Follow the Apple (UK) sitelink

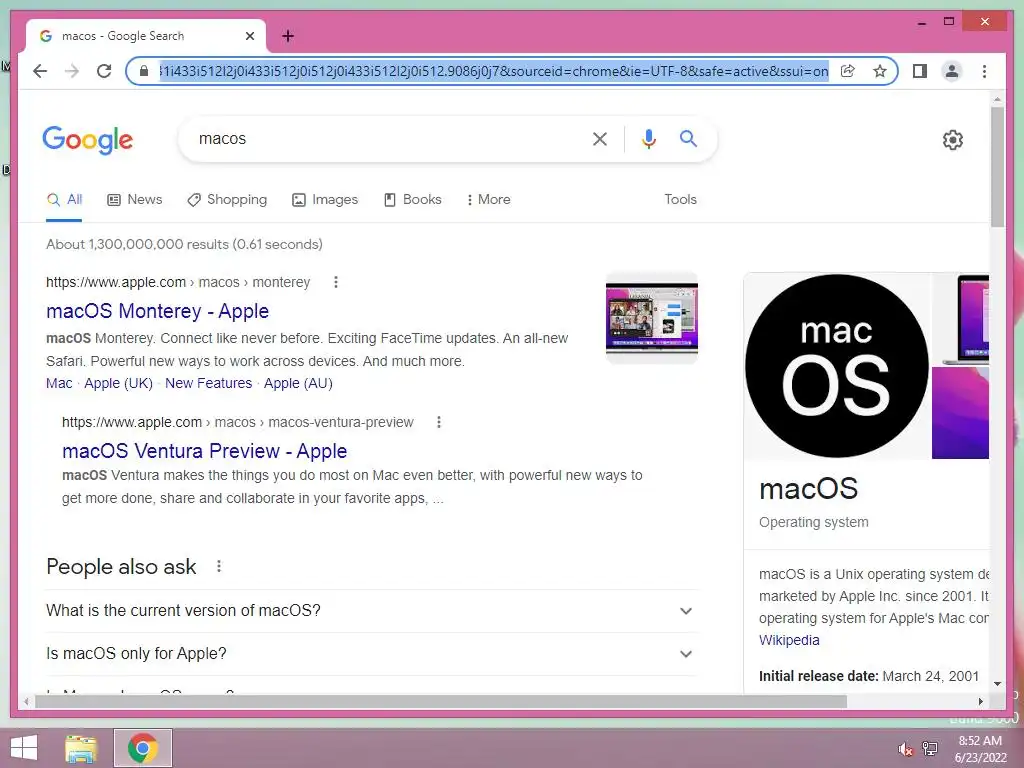coord(118,383)
